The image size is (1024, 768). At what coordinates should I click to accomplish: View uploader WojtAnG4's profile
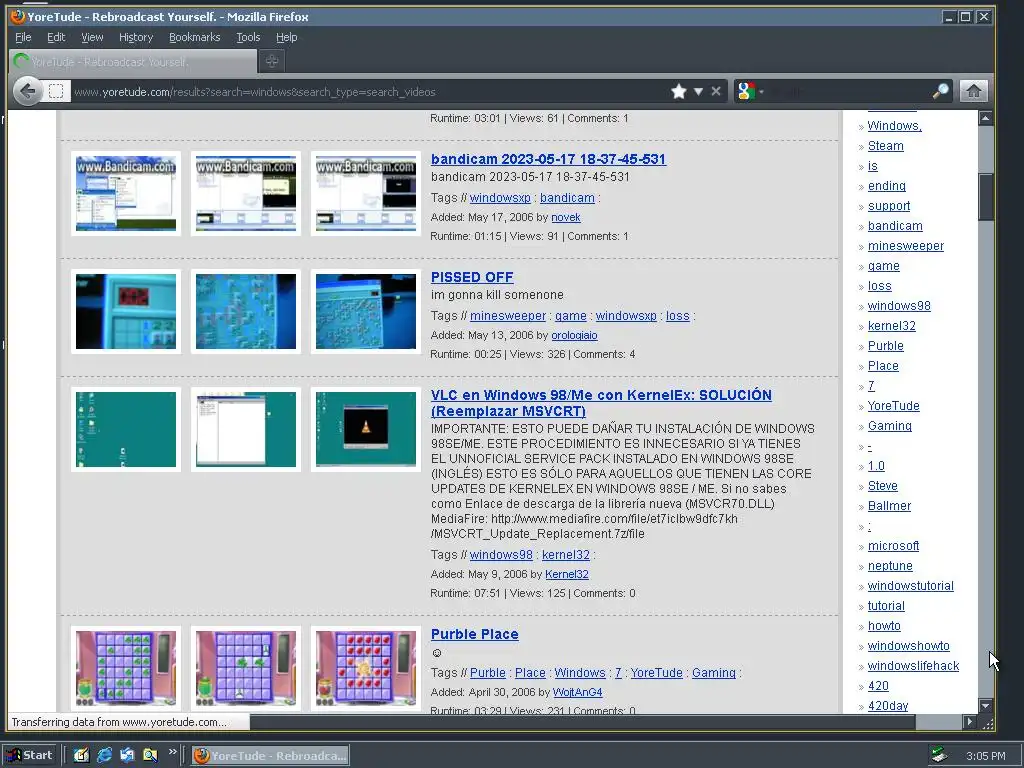click(577, 692)
